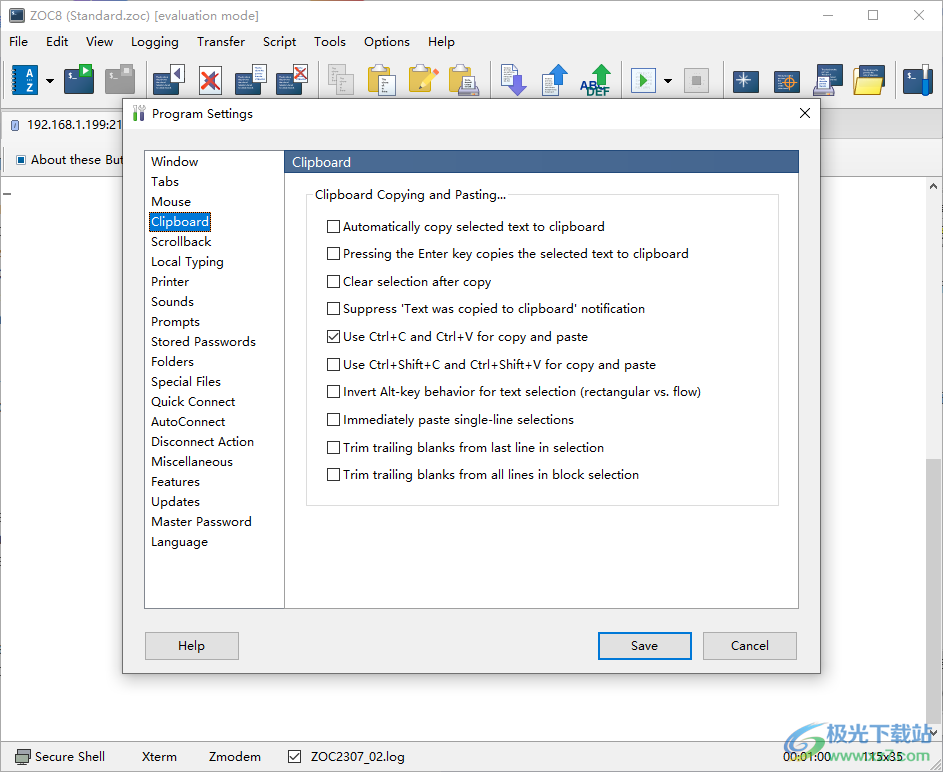Click the Cancel button in settings
The width and height of the screenshot is (943, 772).
(749, 646)
